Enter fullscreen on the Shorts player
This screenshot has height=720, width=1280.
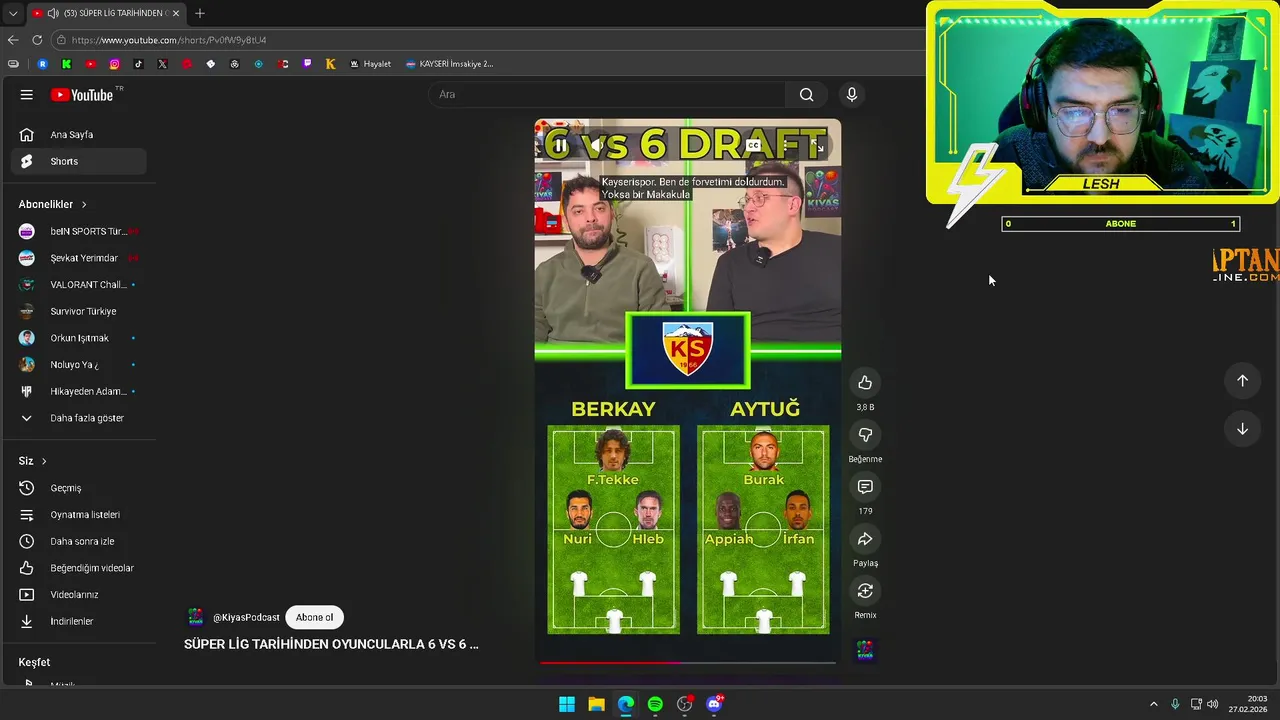(819, 147)
